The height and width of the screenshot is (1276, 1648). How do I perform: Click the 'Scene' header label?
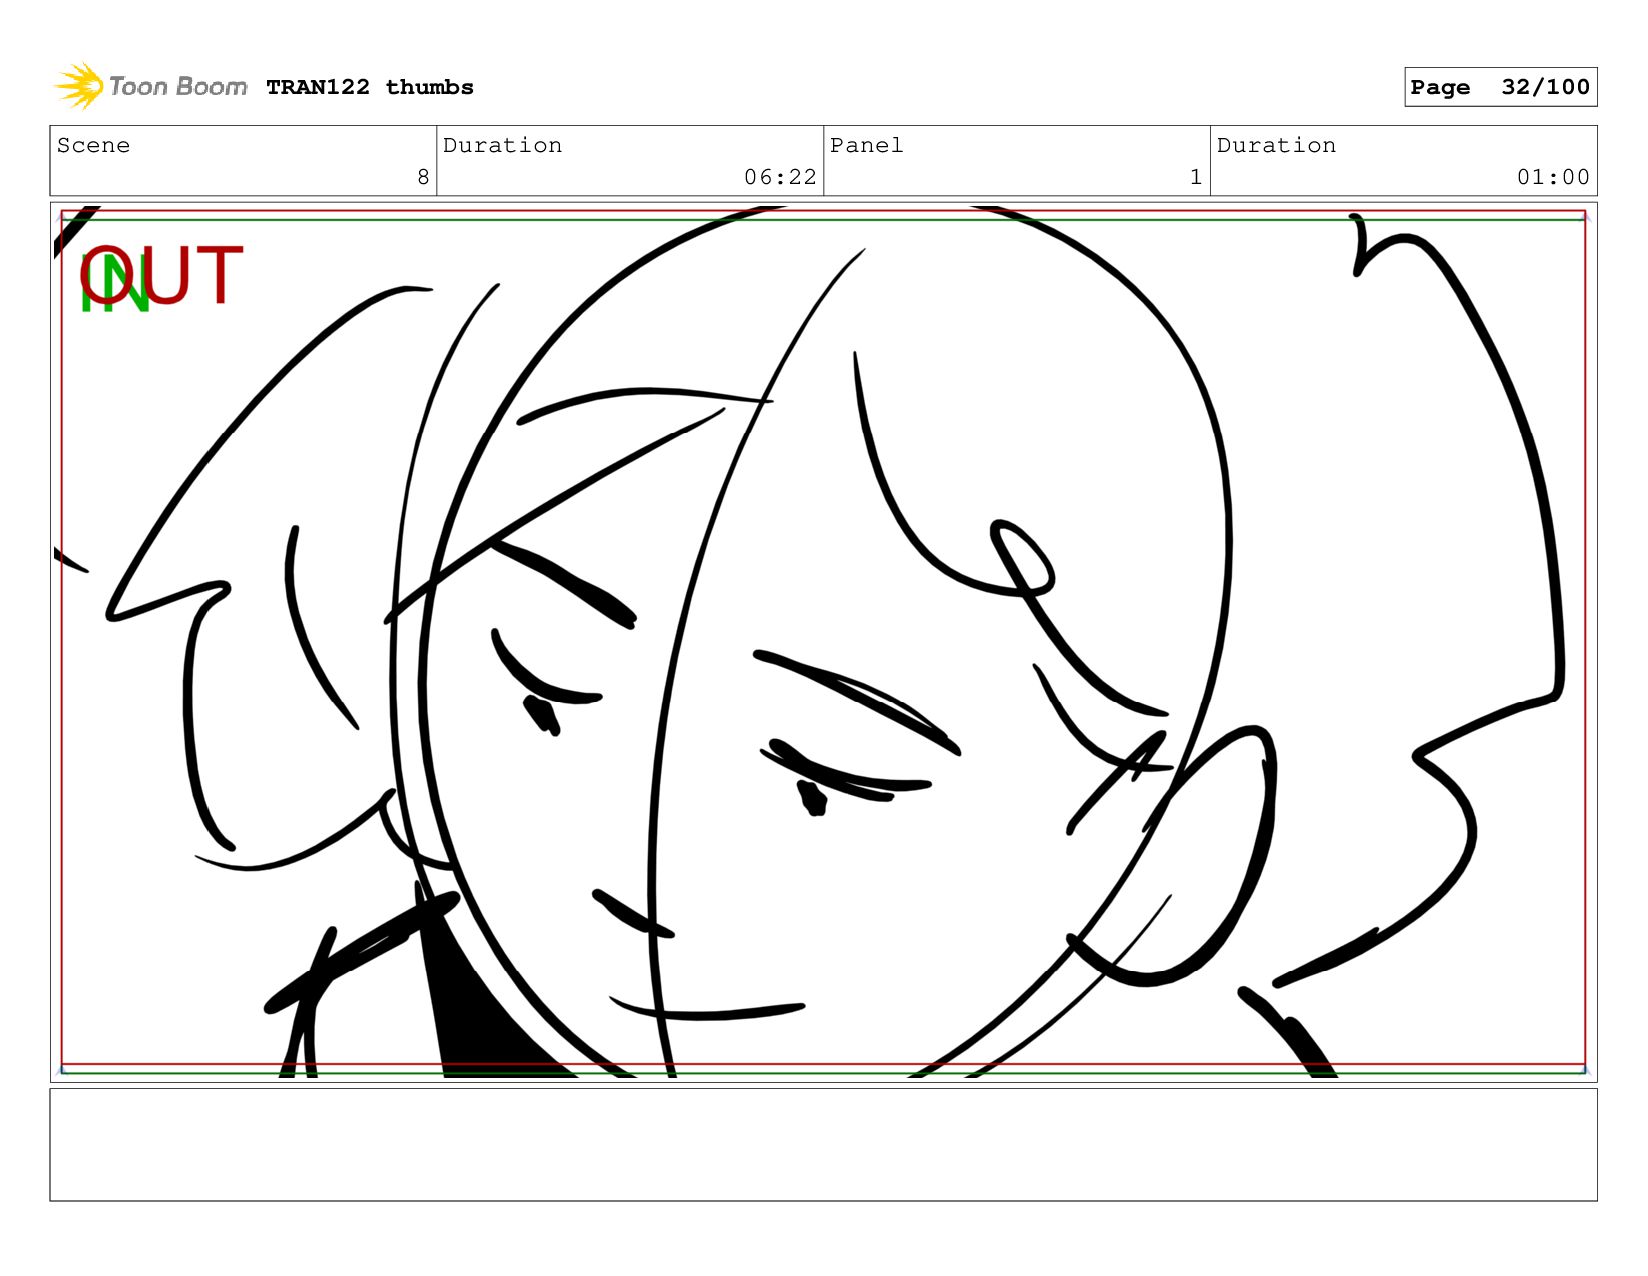[x=93, y=145]
